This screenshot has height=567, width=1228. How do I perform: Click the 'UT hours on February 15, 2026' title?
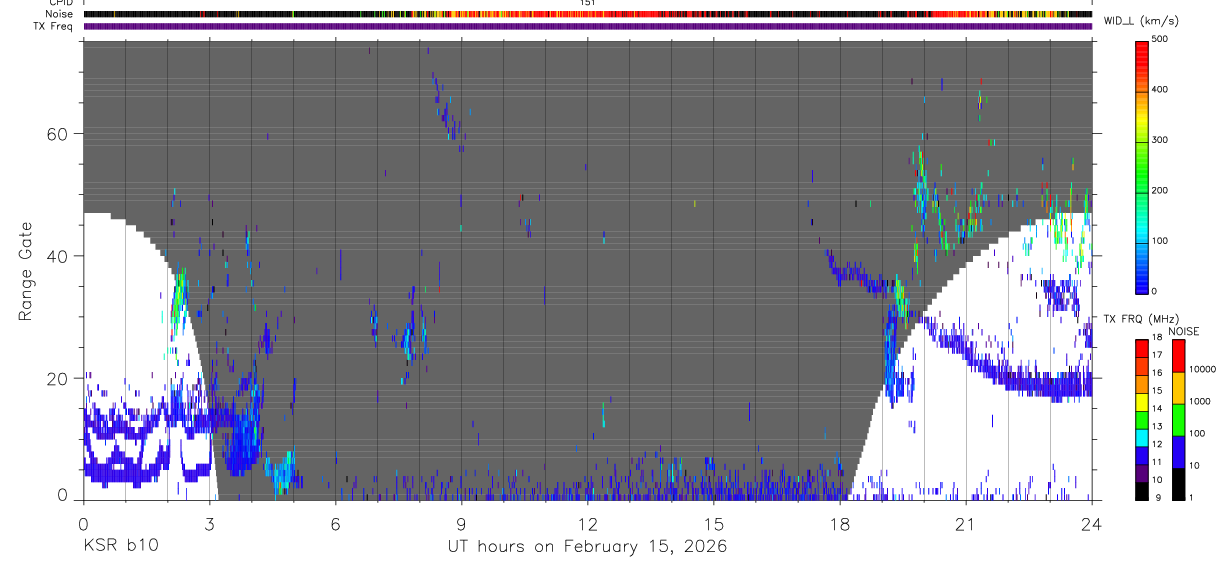tap(587, 547)
